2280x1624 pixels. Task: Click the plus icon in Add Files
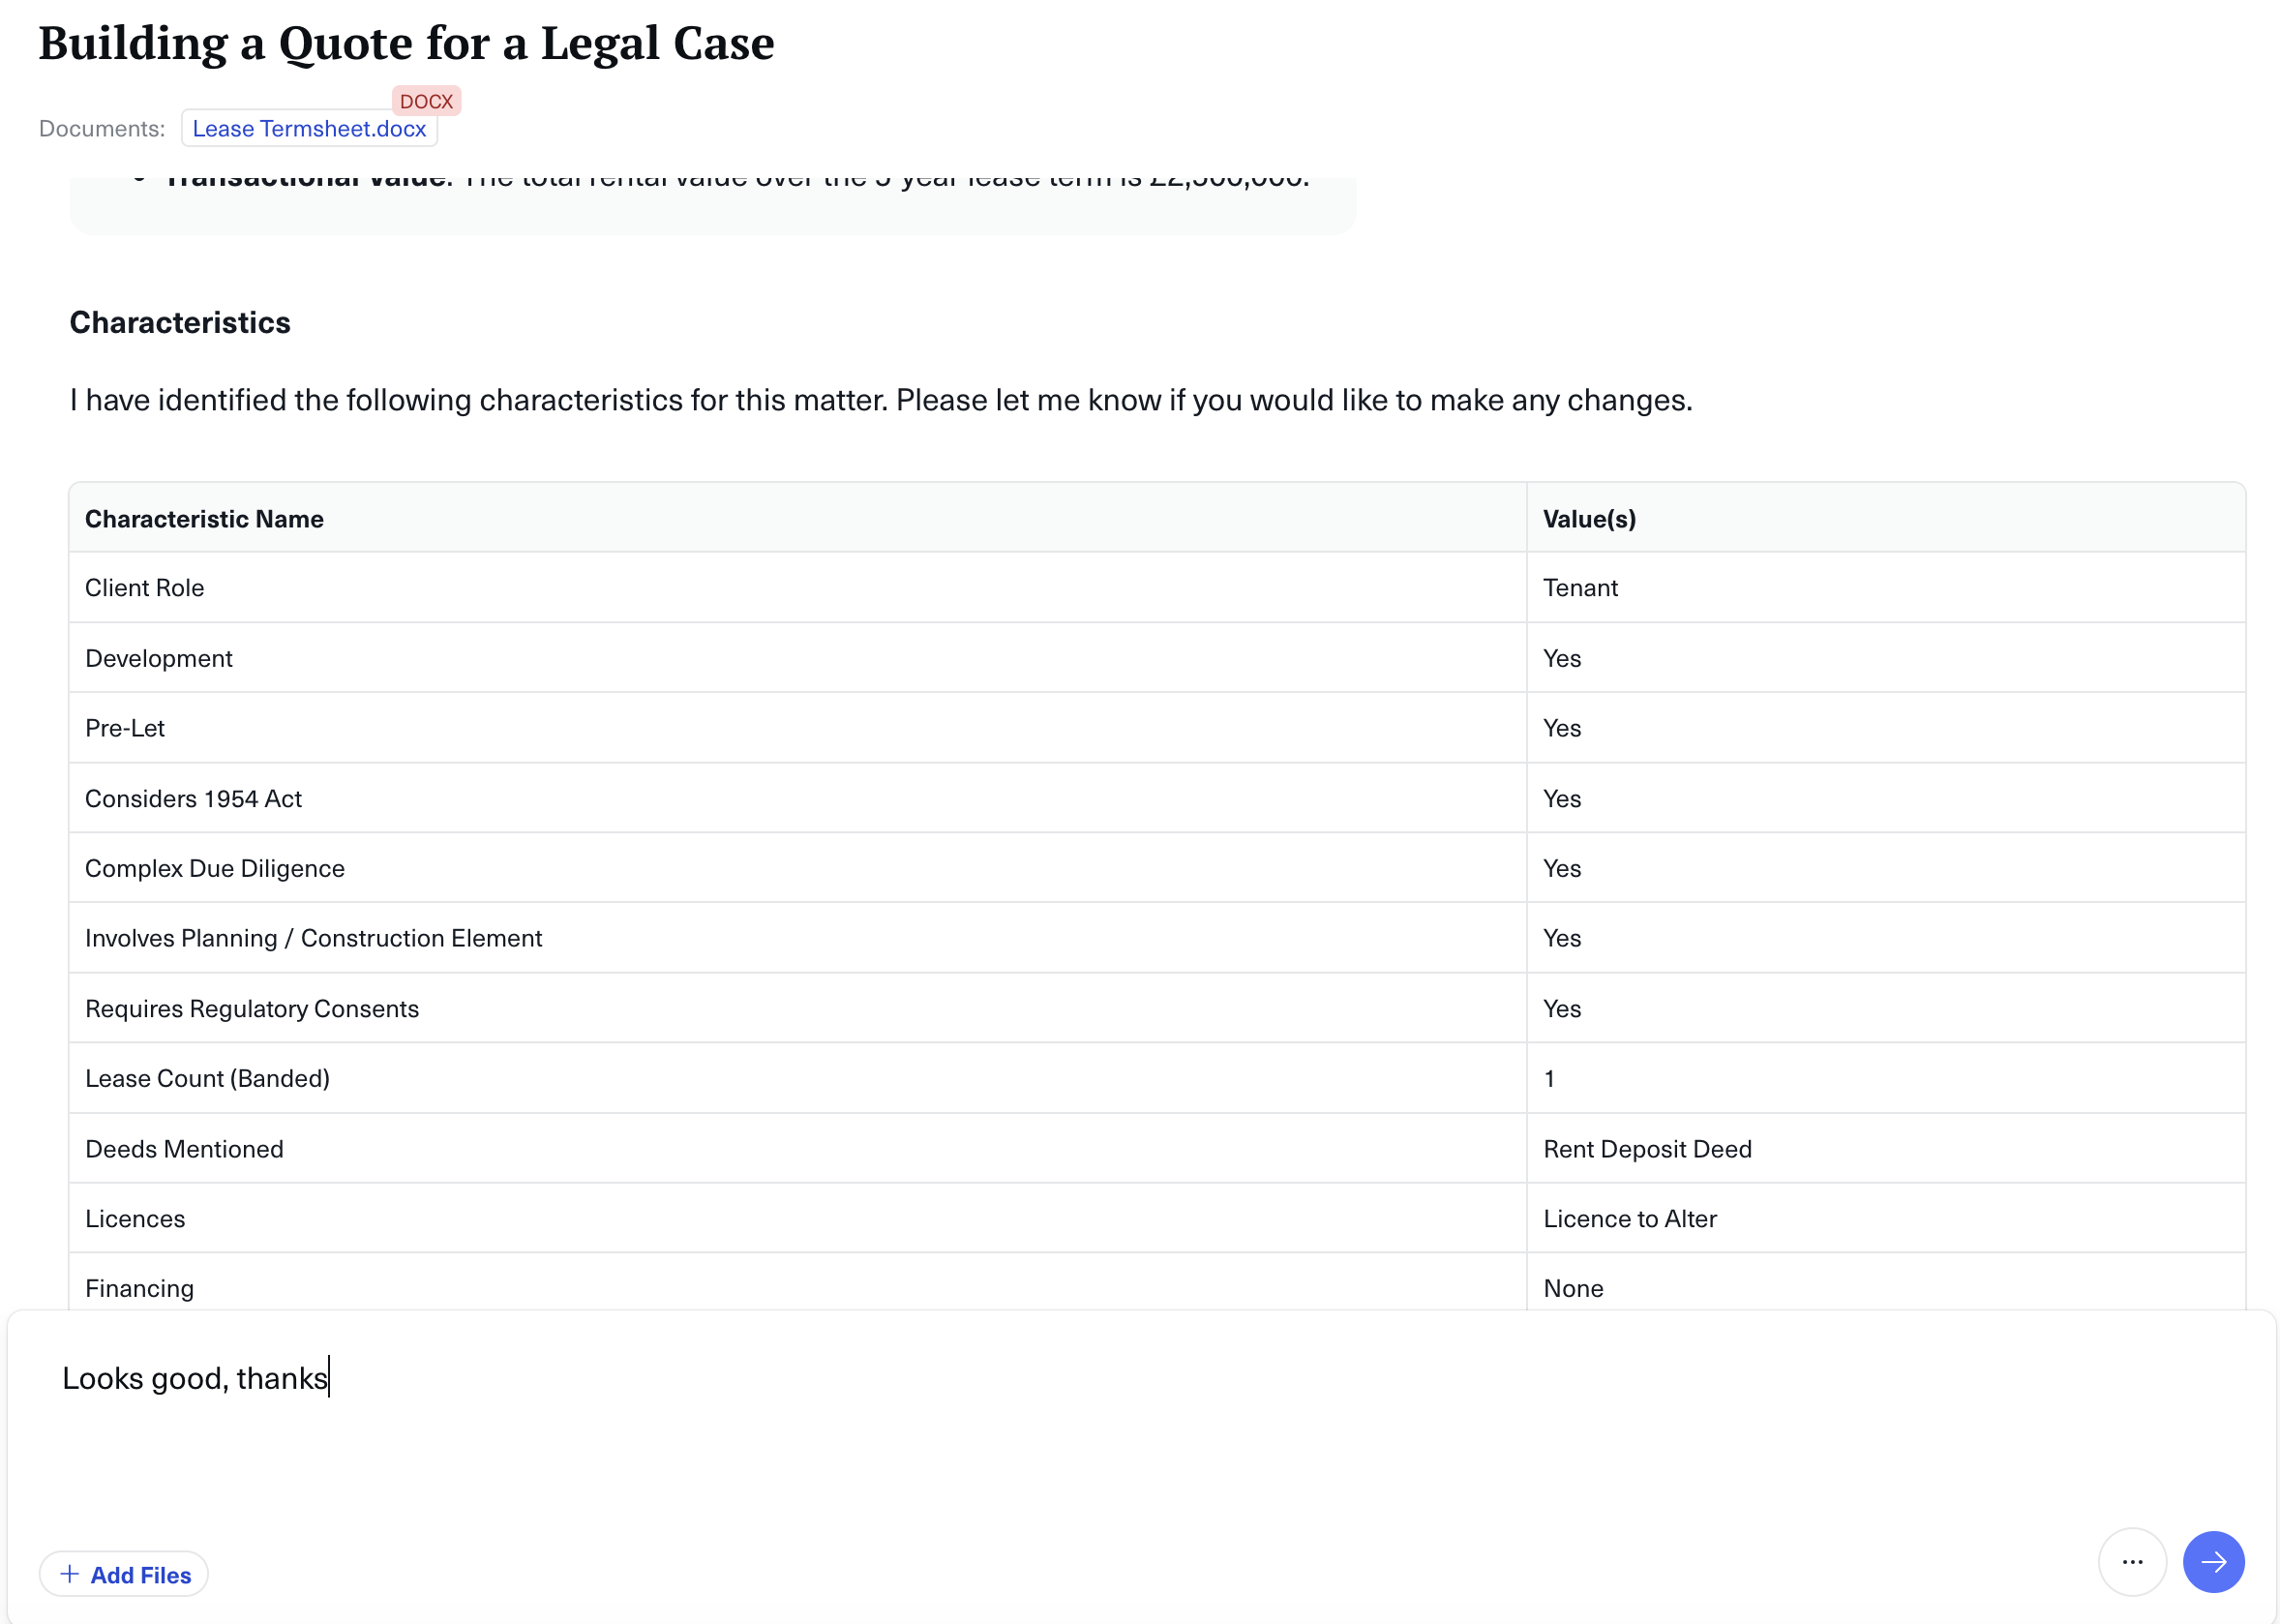pos(70,1574)
